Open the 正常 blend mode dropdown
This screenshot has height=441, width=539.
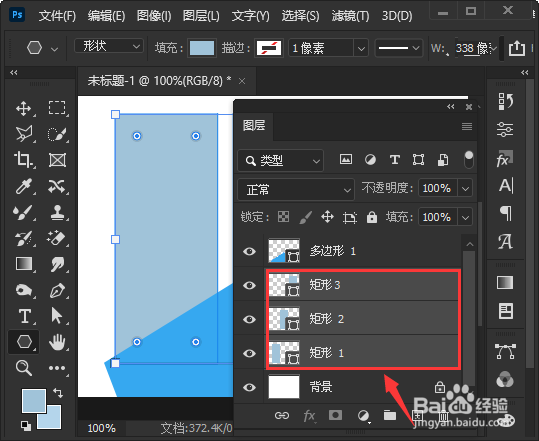[x=296, y=189]
